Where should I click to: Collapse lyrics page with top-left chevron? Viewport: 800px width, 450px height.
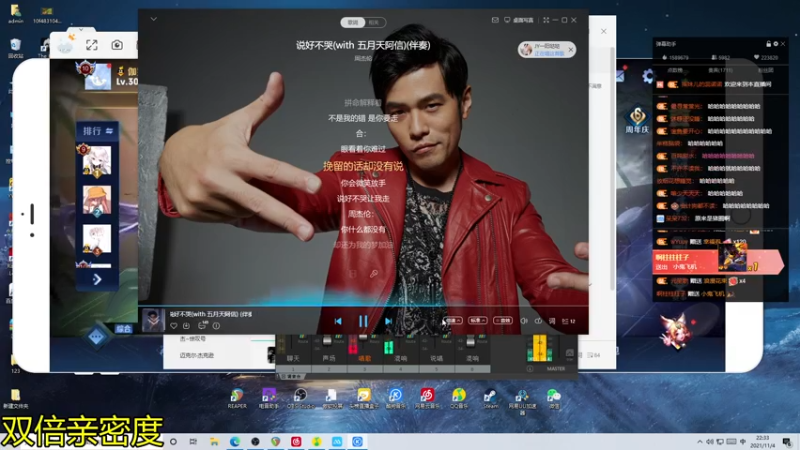coord(154,19)
